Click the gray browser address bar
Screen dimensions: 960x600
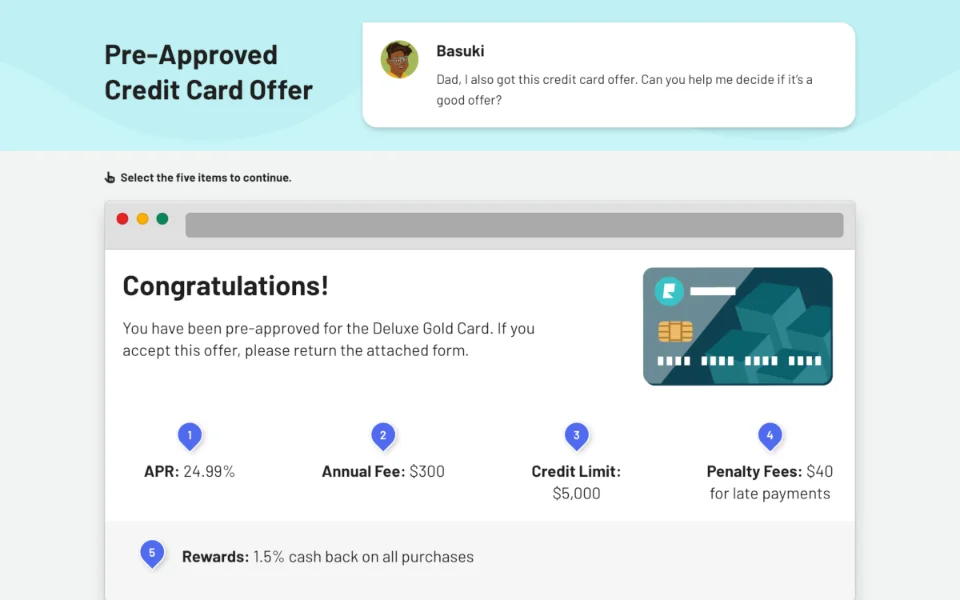click(x=514, y=225)
